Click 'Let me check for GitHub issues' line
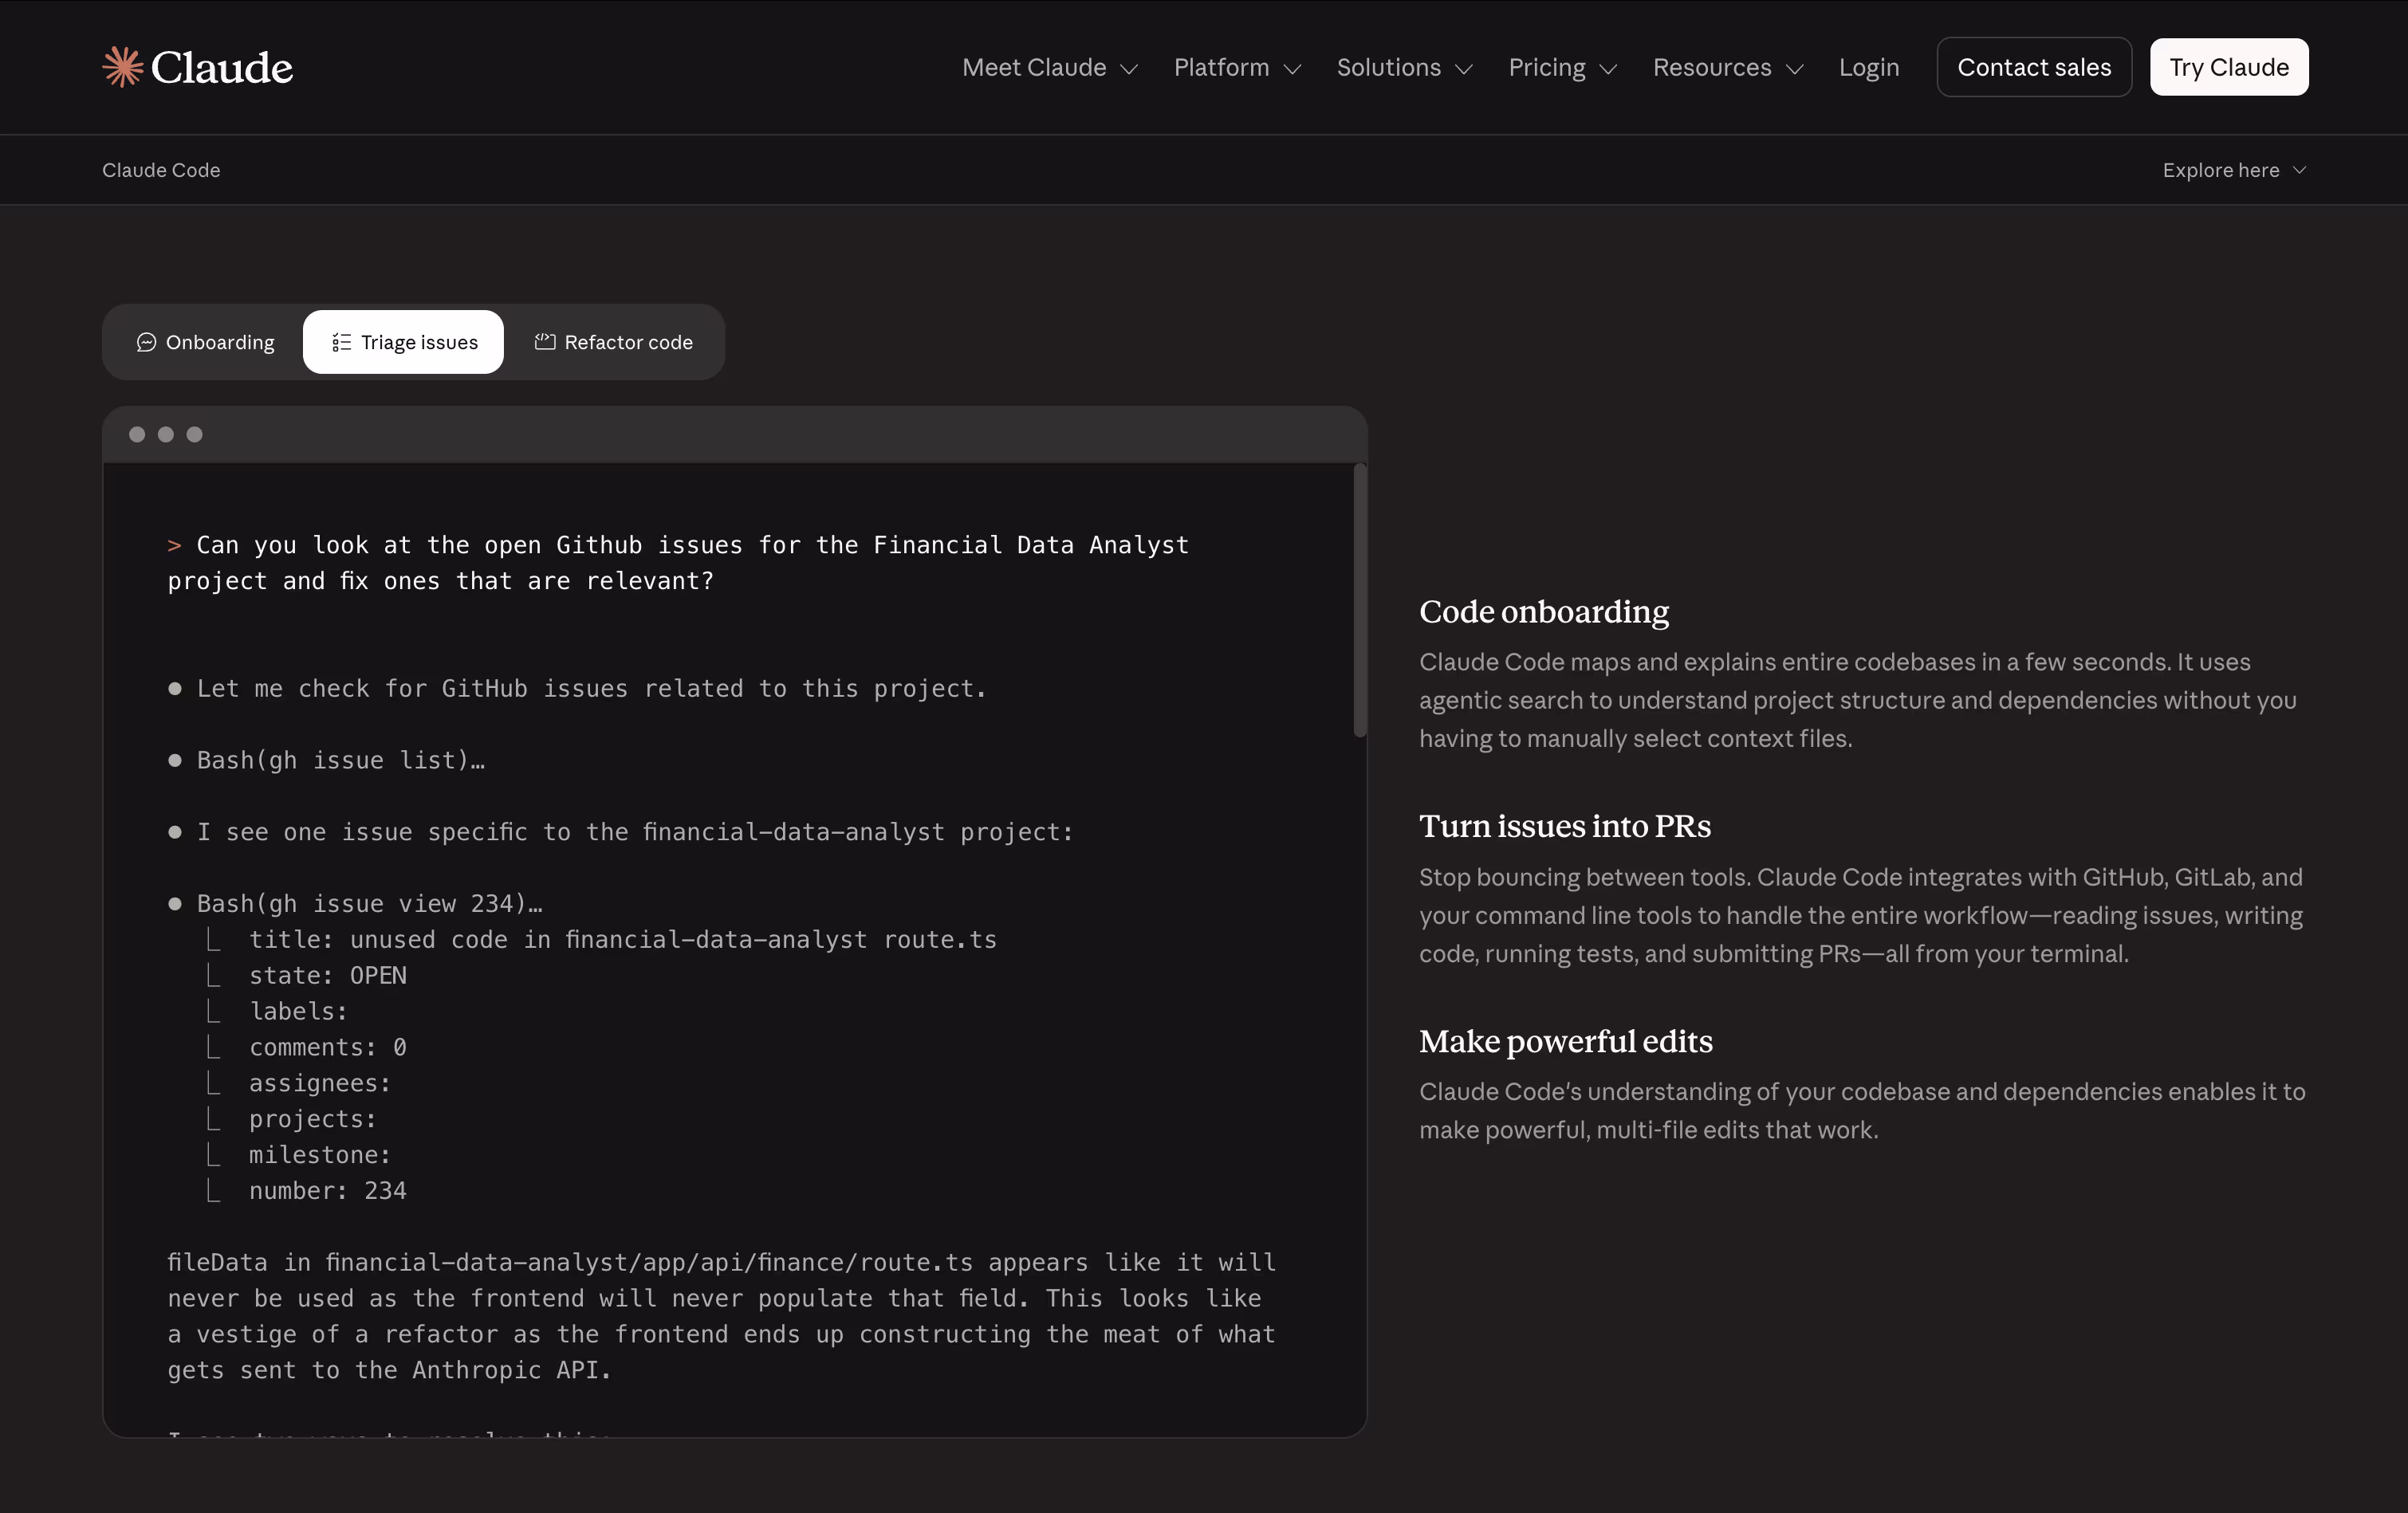This screenshot has height=1513, width=2408. (x=591, y=688)
